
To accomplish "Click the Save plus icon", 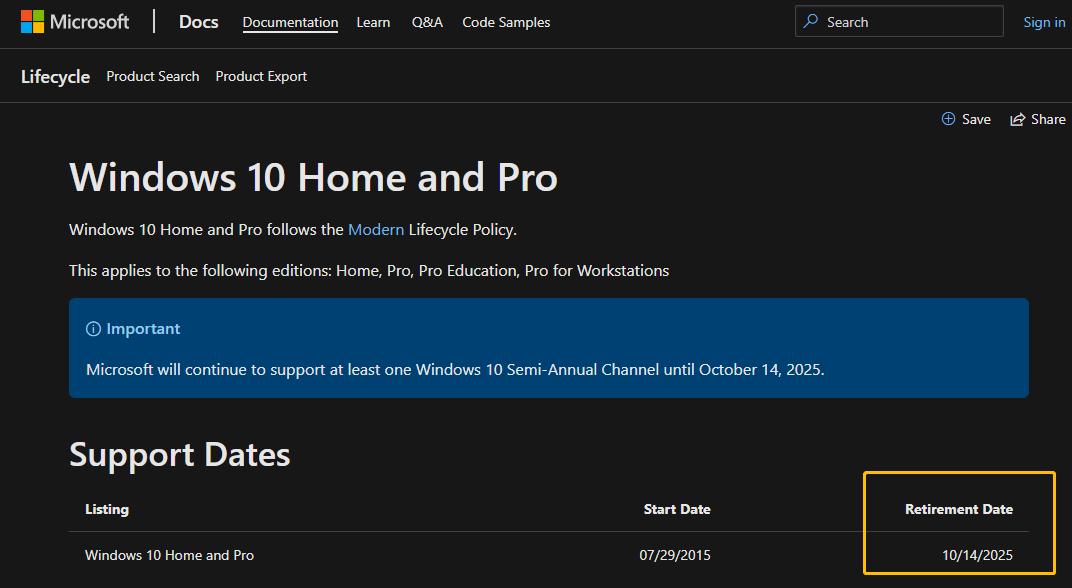I will 948,119.
